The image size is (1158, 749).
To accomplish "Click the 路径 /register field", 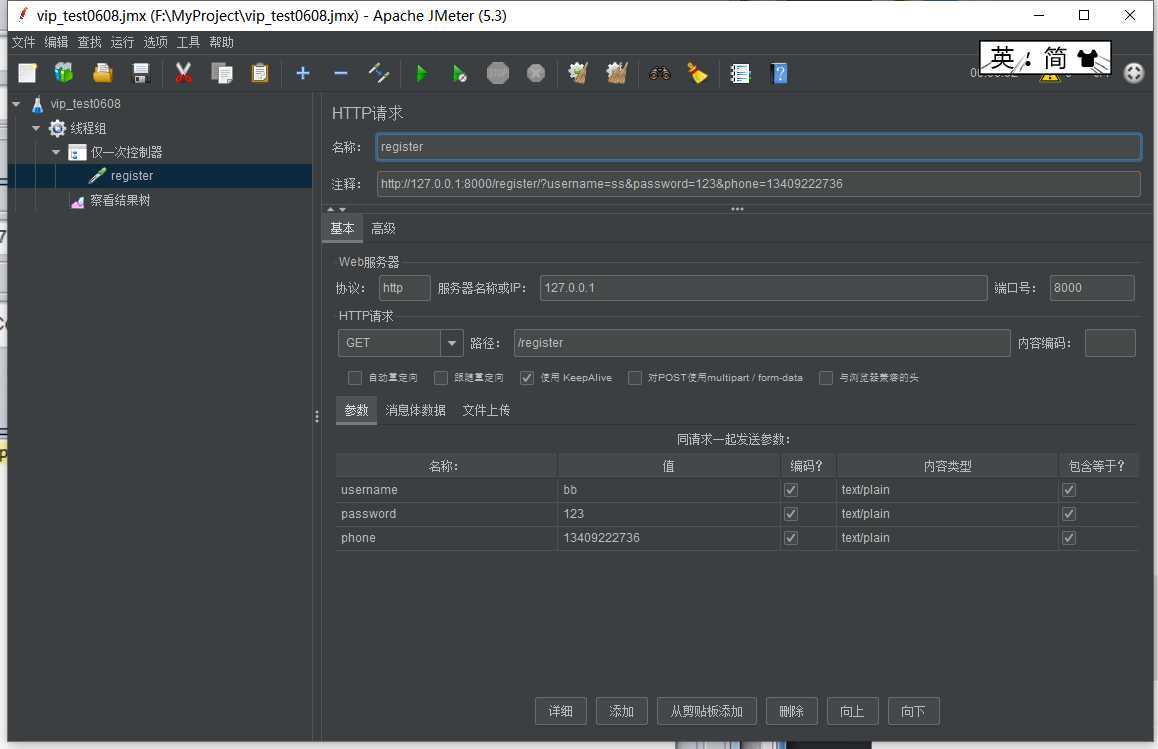I will (761, 343).
